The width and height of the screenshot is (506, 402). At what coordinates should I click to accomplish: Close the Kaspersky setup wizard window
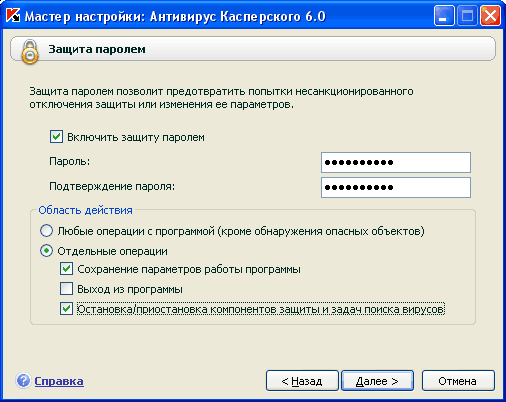(490, 16)
